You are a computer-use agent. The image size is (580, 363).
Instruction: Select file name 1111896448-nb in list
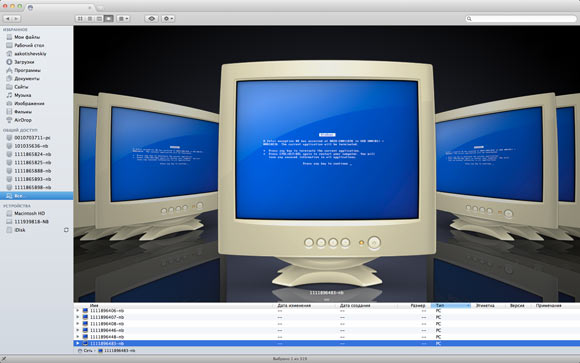(x=107, y=337)
